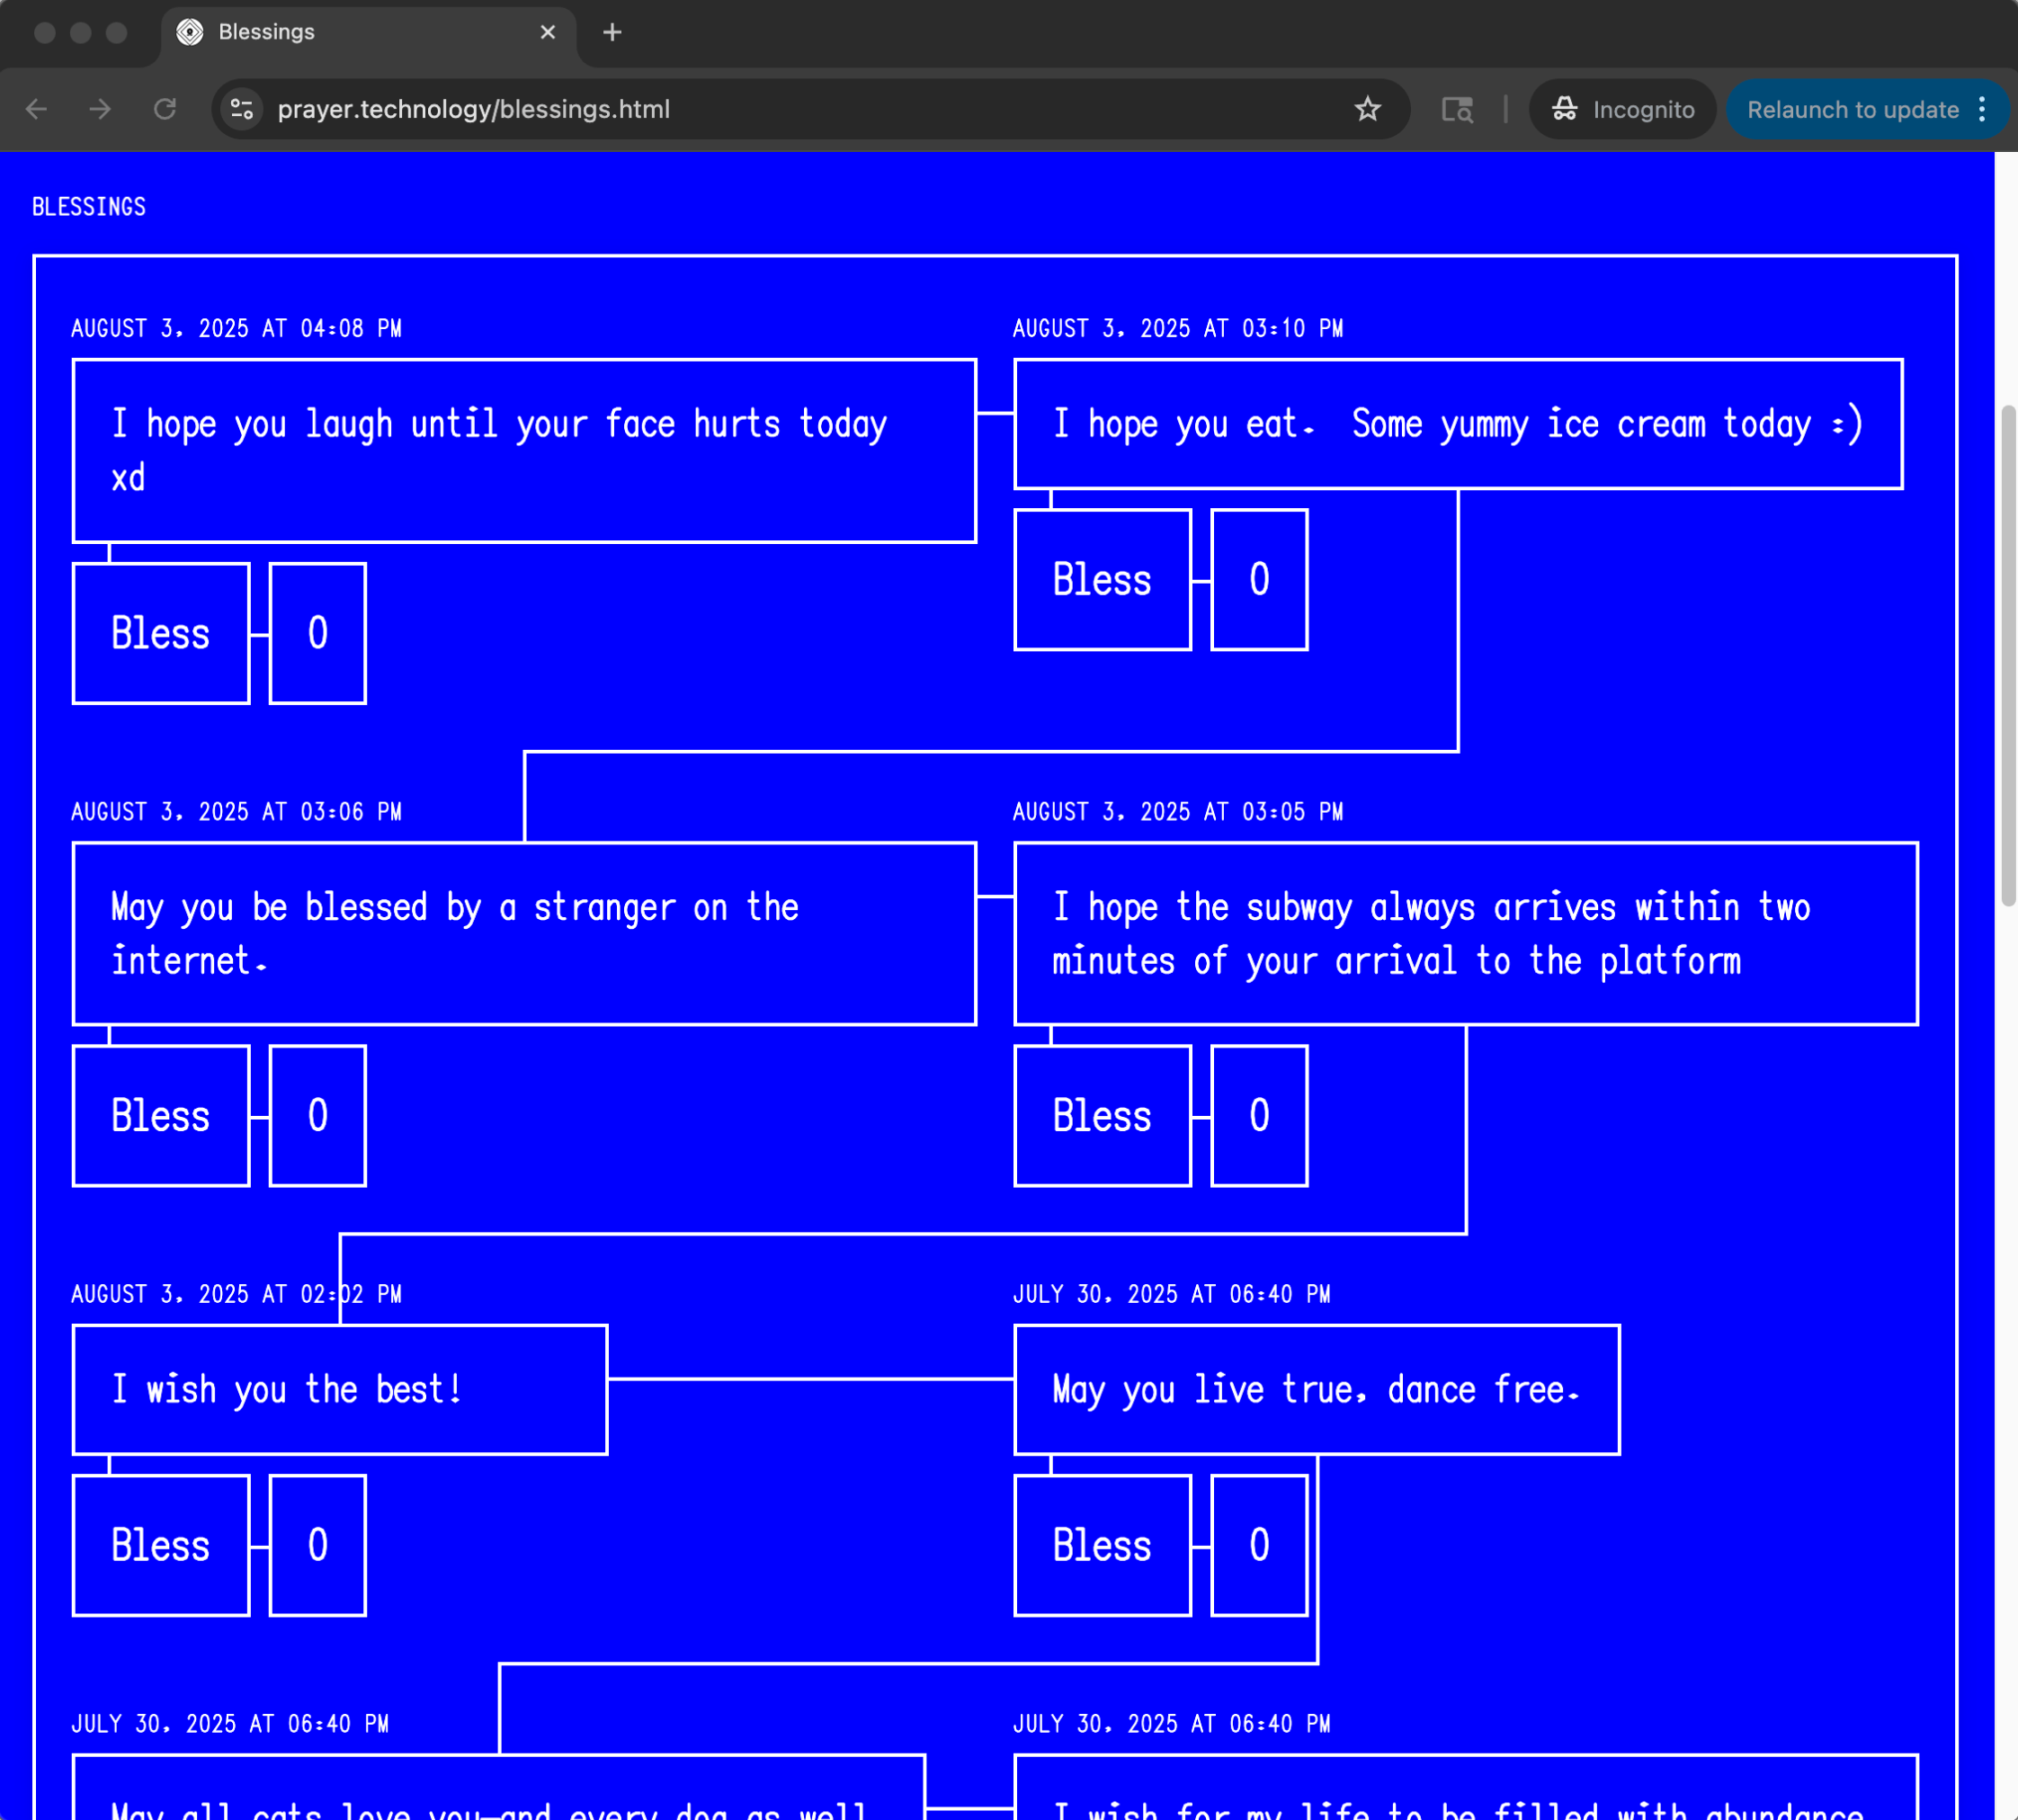Click the address bar URL
This screenshot has height=1820, width=2018.
[x=474, y=109]
